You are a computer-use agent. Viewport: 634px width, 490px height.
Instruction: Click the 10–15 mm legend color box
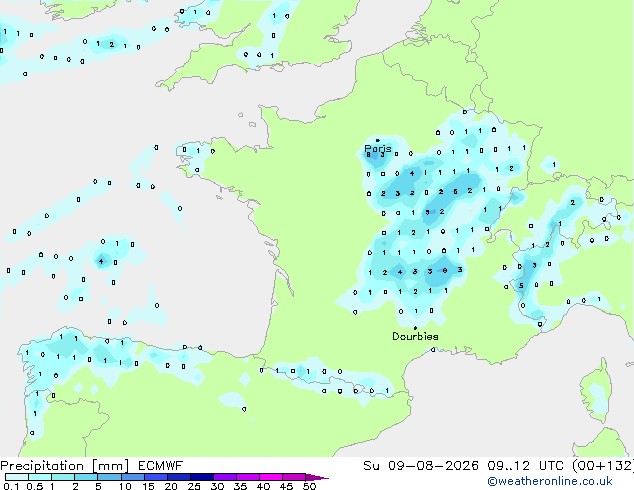pos(132,477)
